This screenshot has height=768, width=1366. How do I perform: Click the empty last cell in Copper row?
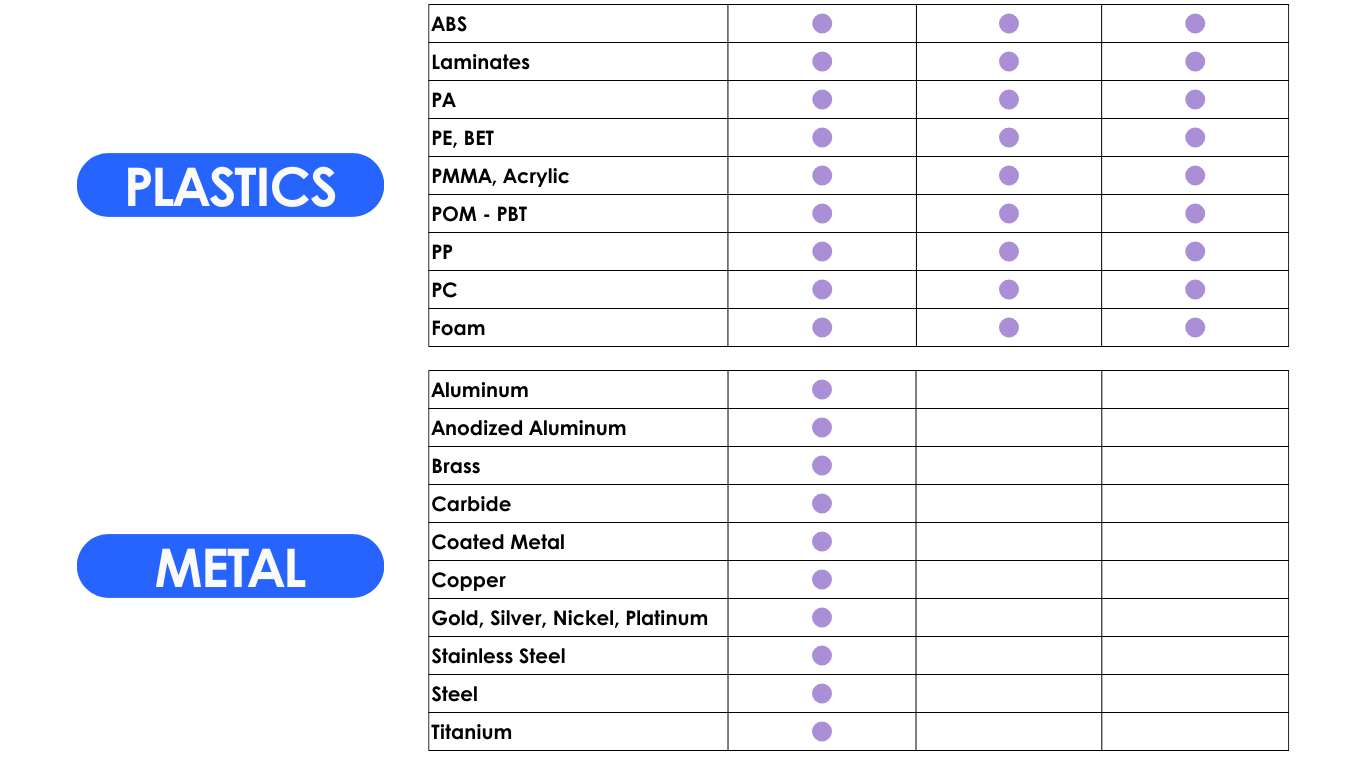coord(1195,580)
